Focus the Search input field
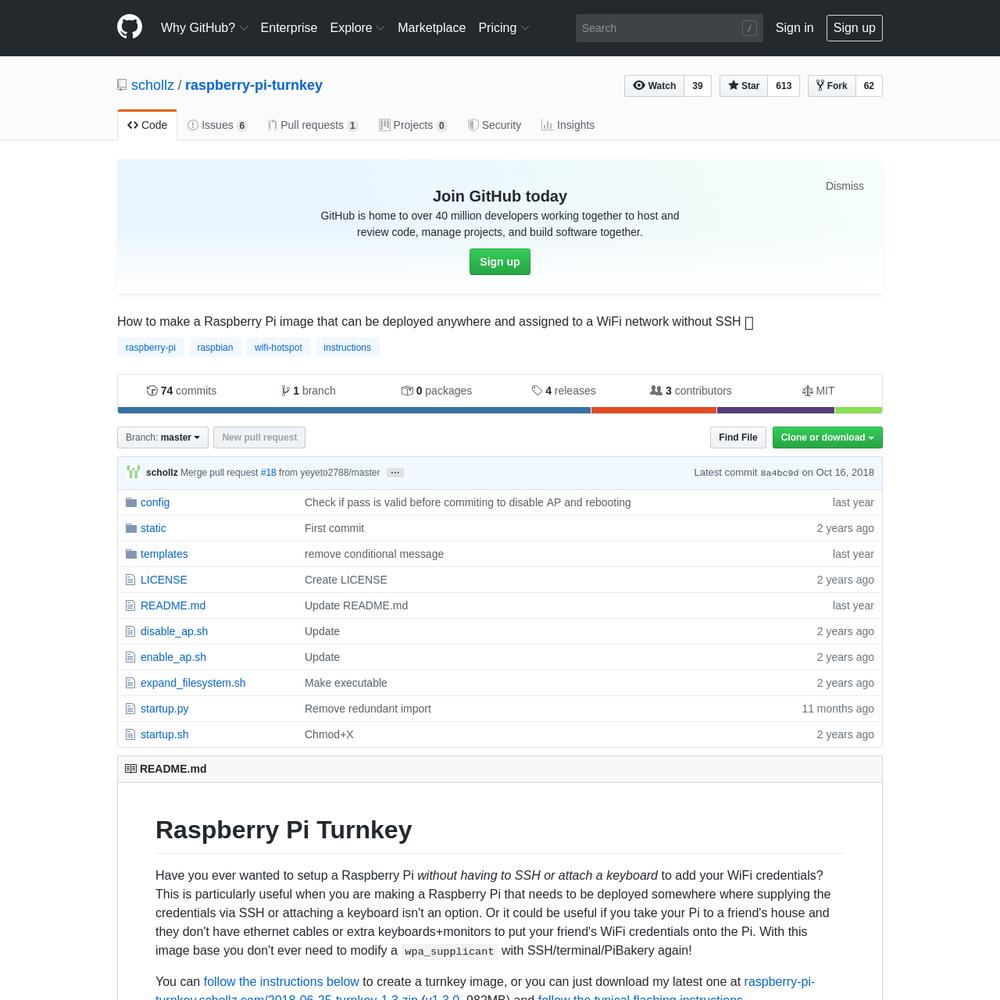Image resolution: width=1000 pixels, height=1000 pixels. [669, 28]
